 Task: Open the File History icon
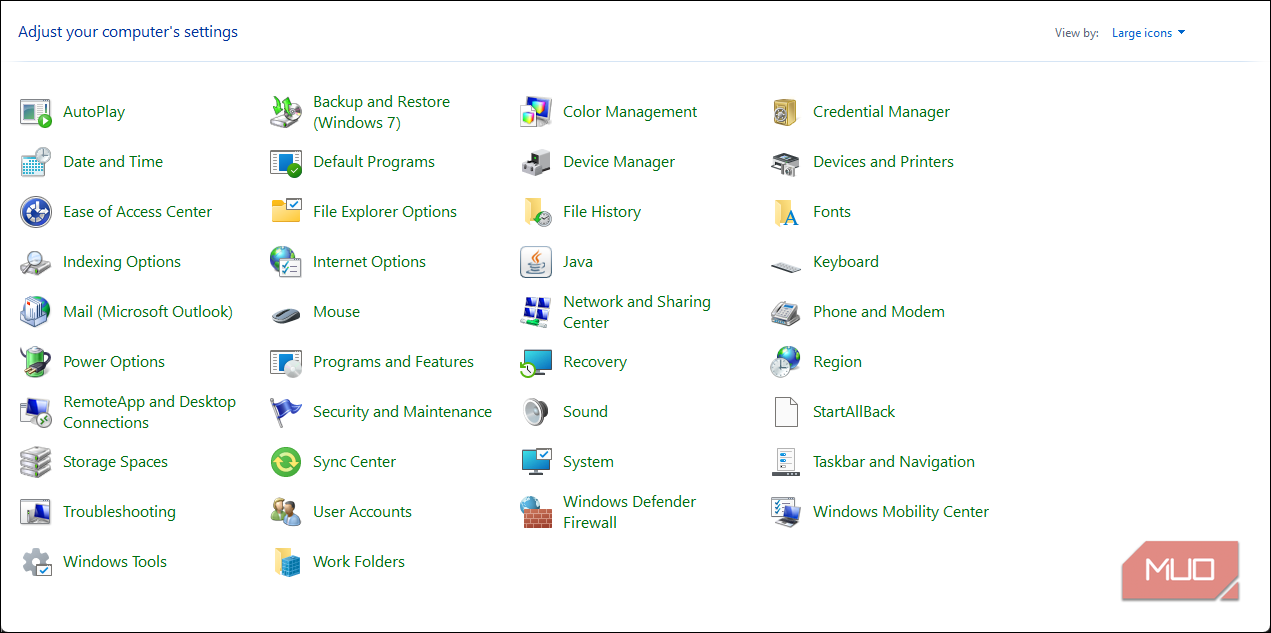(536, 212)
